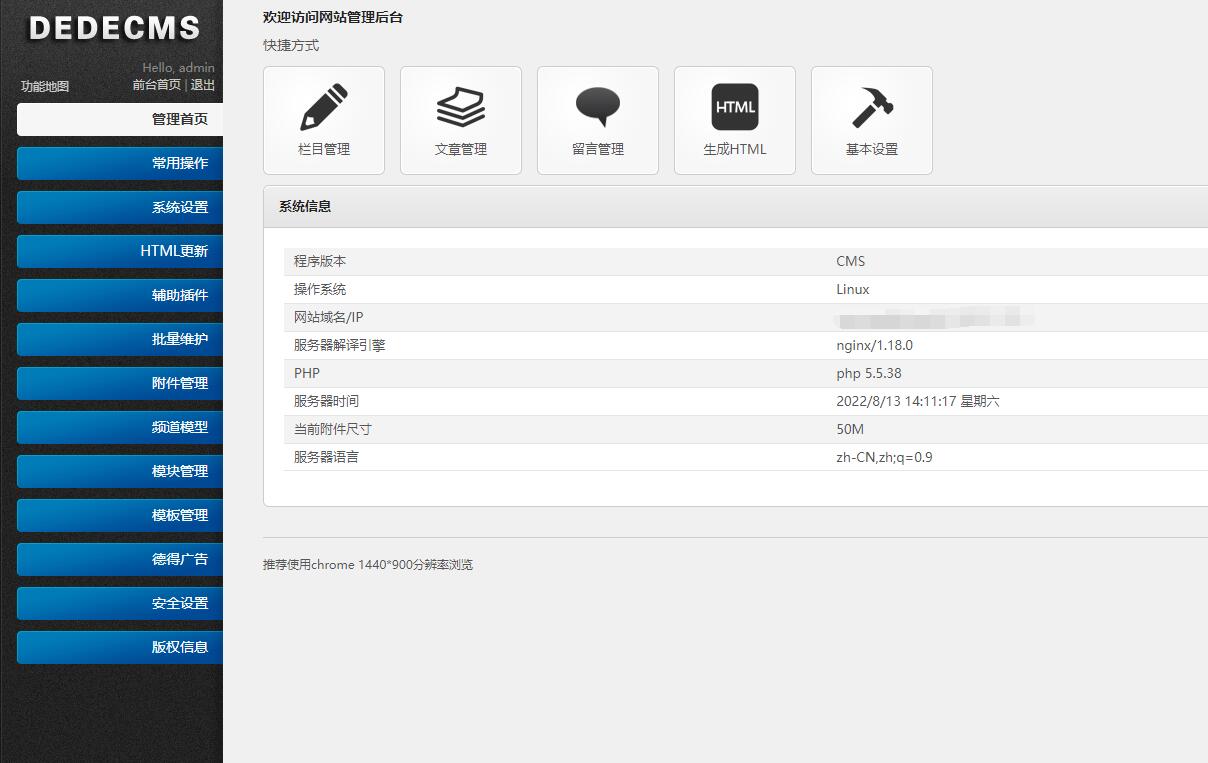The width and height of the screenshot is (1208, 763).
Task: Open 频道模型 in the sidebar
Action: 120,427
